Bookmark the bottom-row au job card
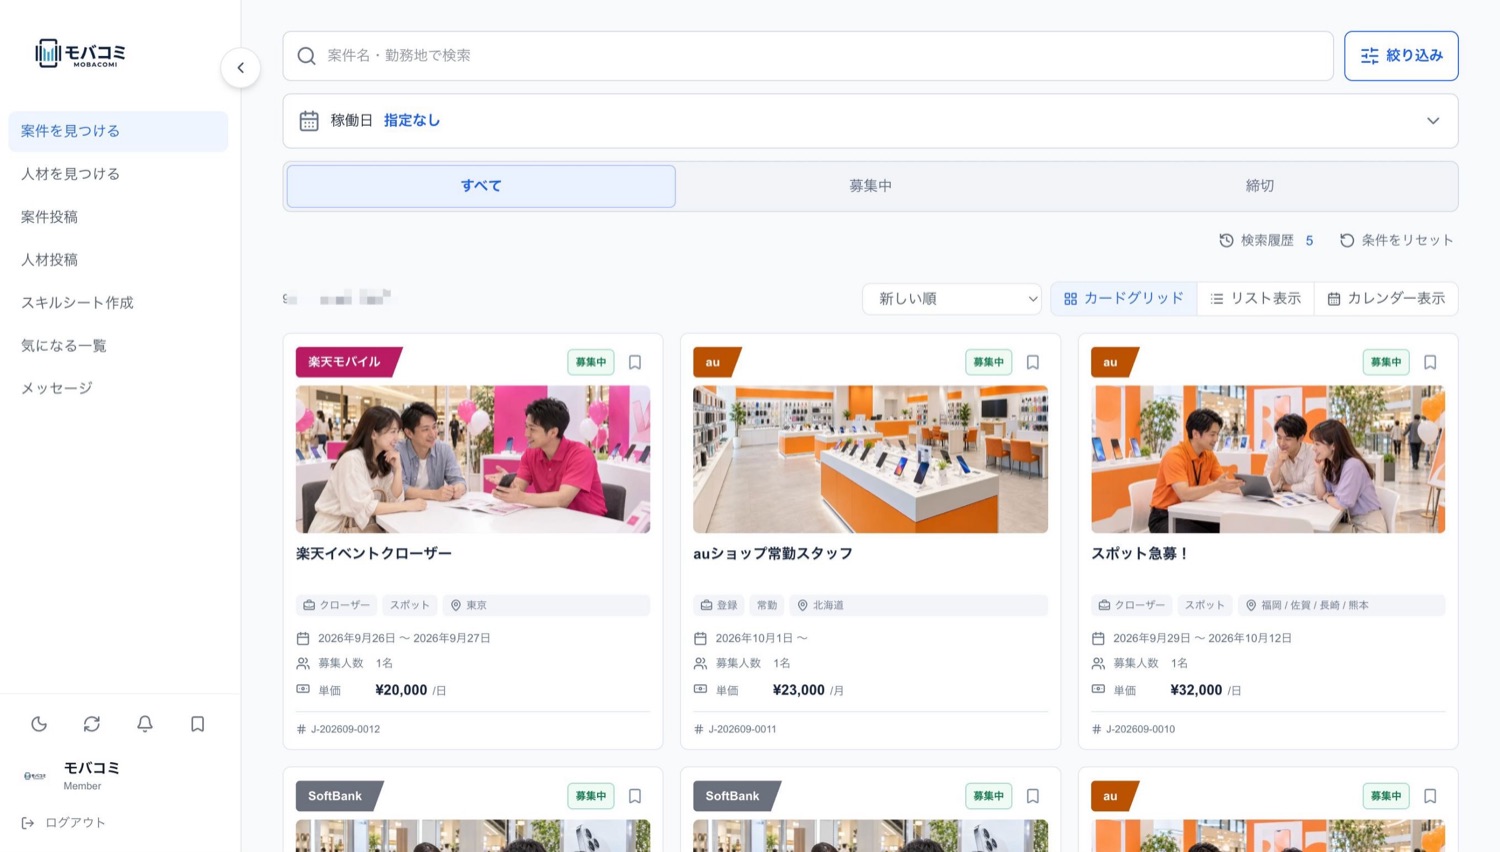1500x852 pixels. click(x=1430, y=796)
